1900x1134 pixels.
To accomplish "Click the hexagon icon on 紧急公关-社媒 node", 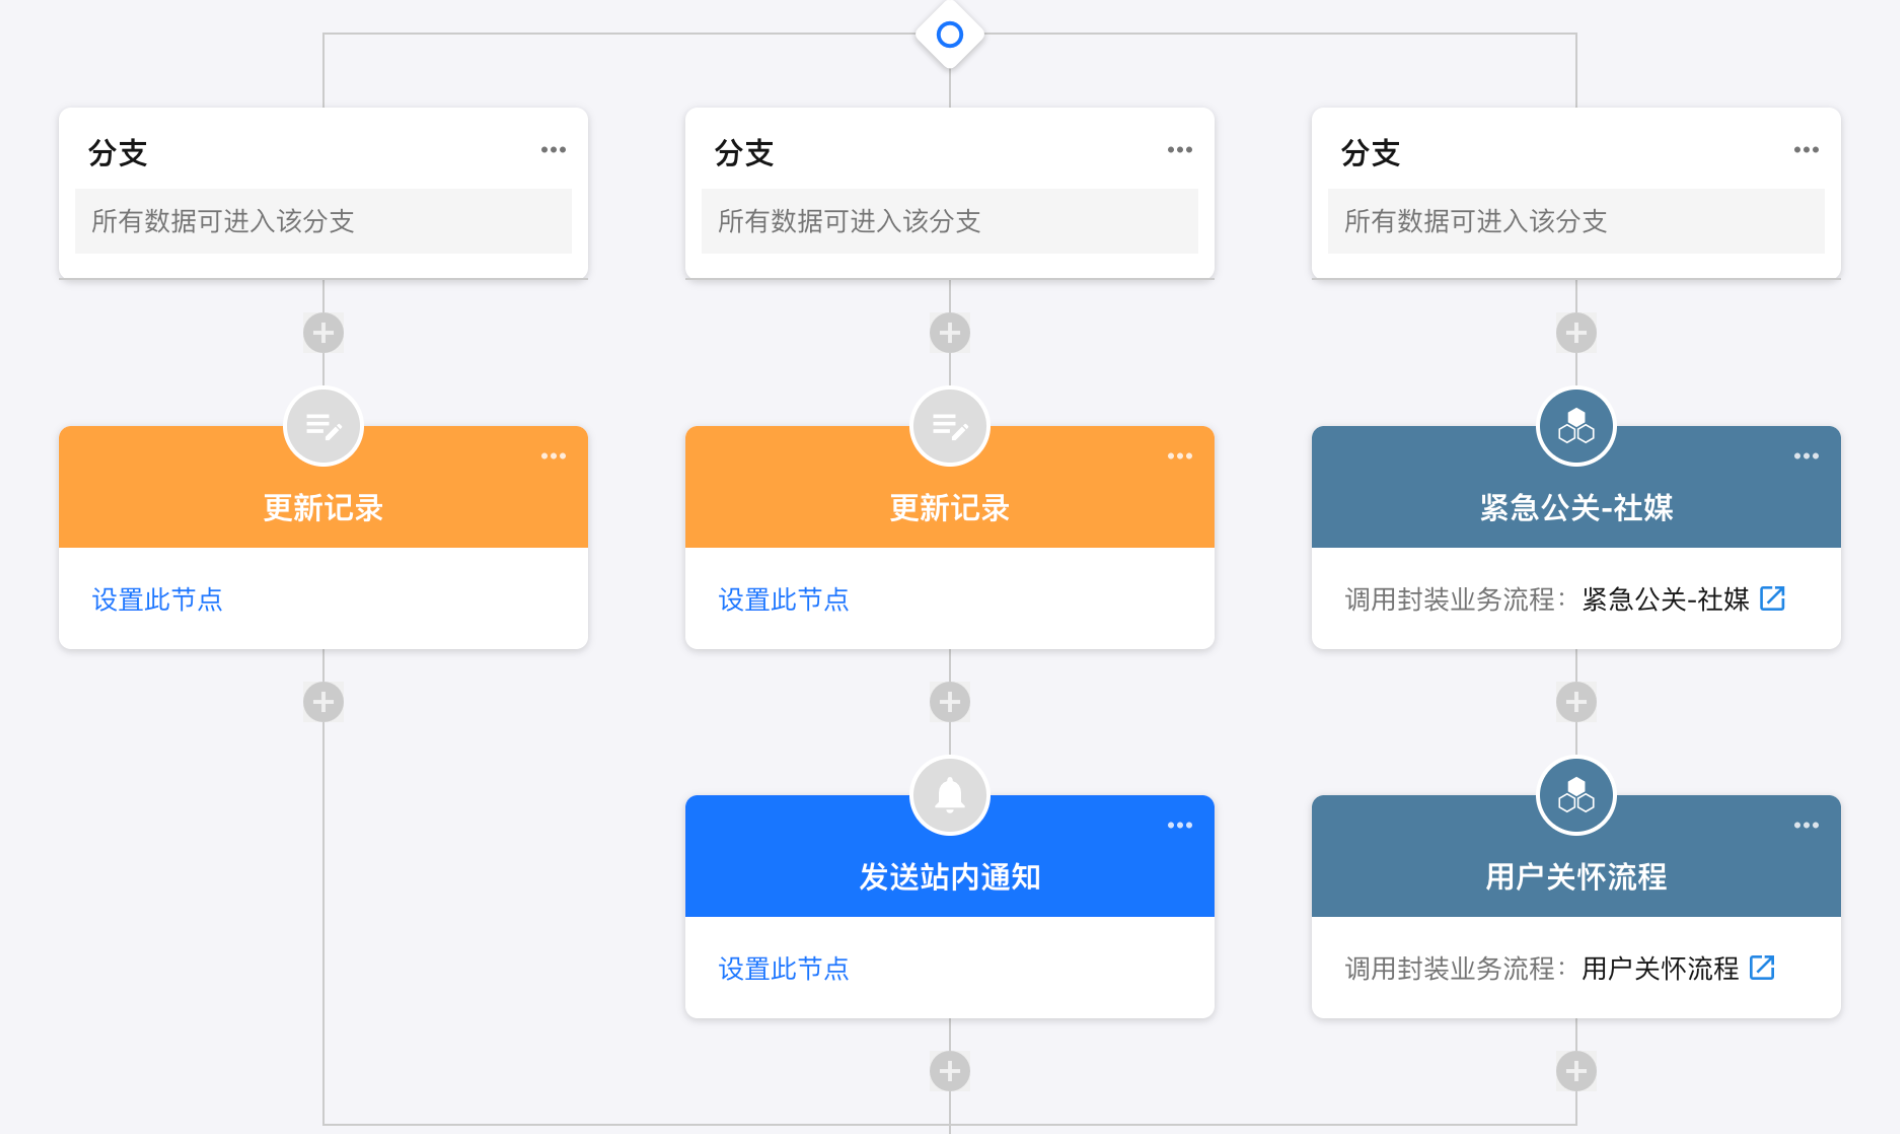I will [1576, 427].
